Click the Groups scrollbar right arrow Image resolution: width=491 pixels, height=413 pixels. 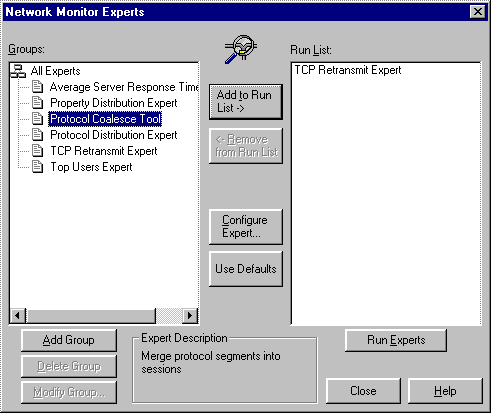[x=190, y=315]
